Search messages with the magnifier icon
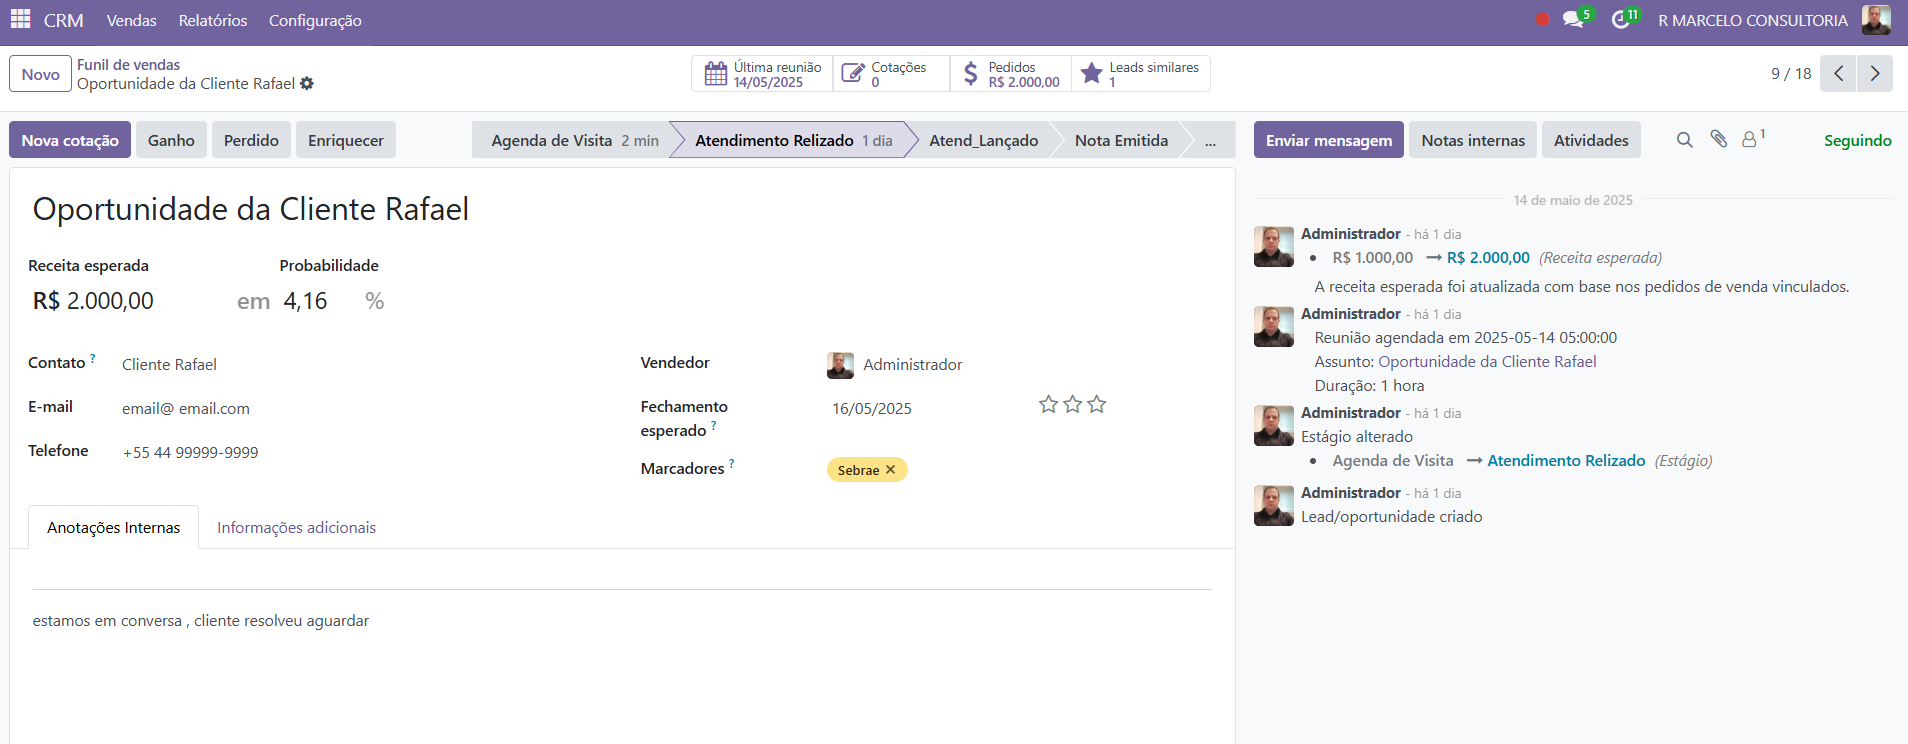Image resolution: width=1908 pixels, height=744 pixels. point(1685,140)
